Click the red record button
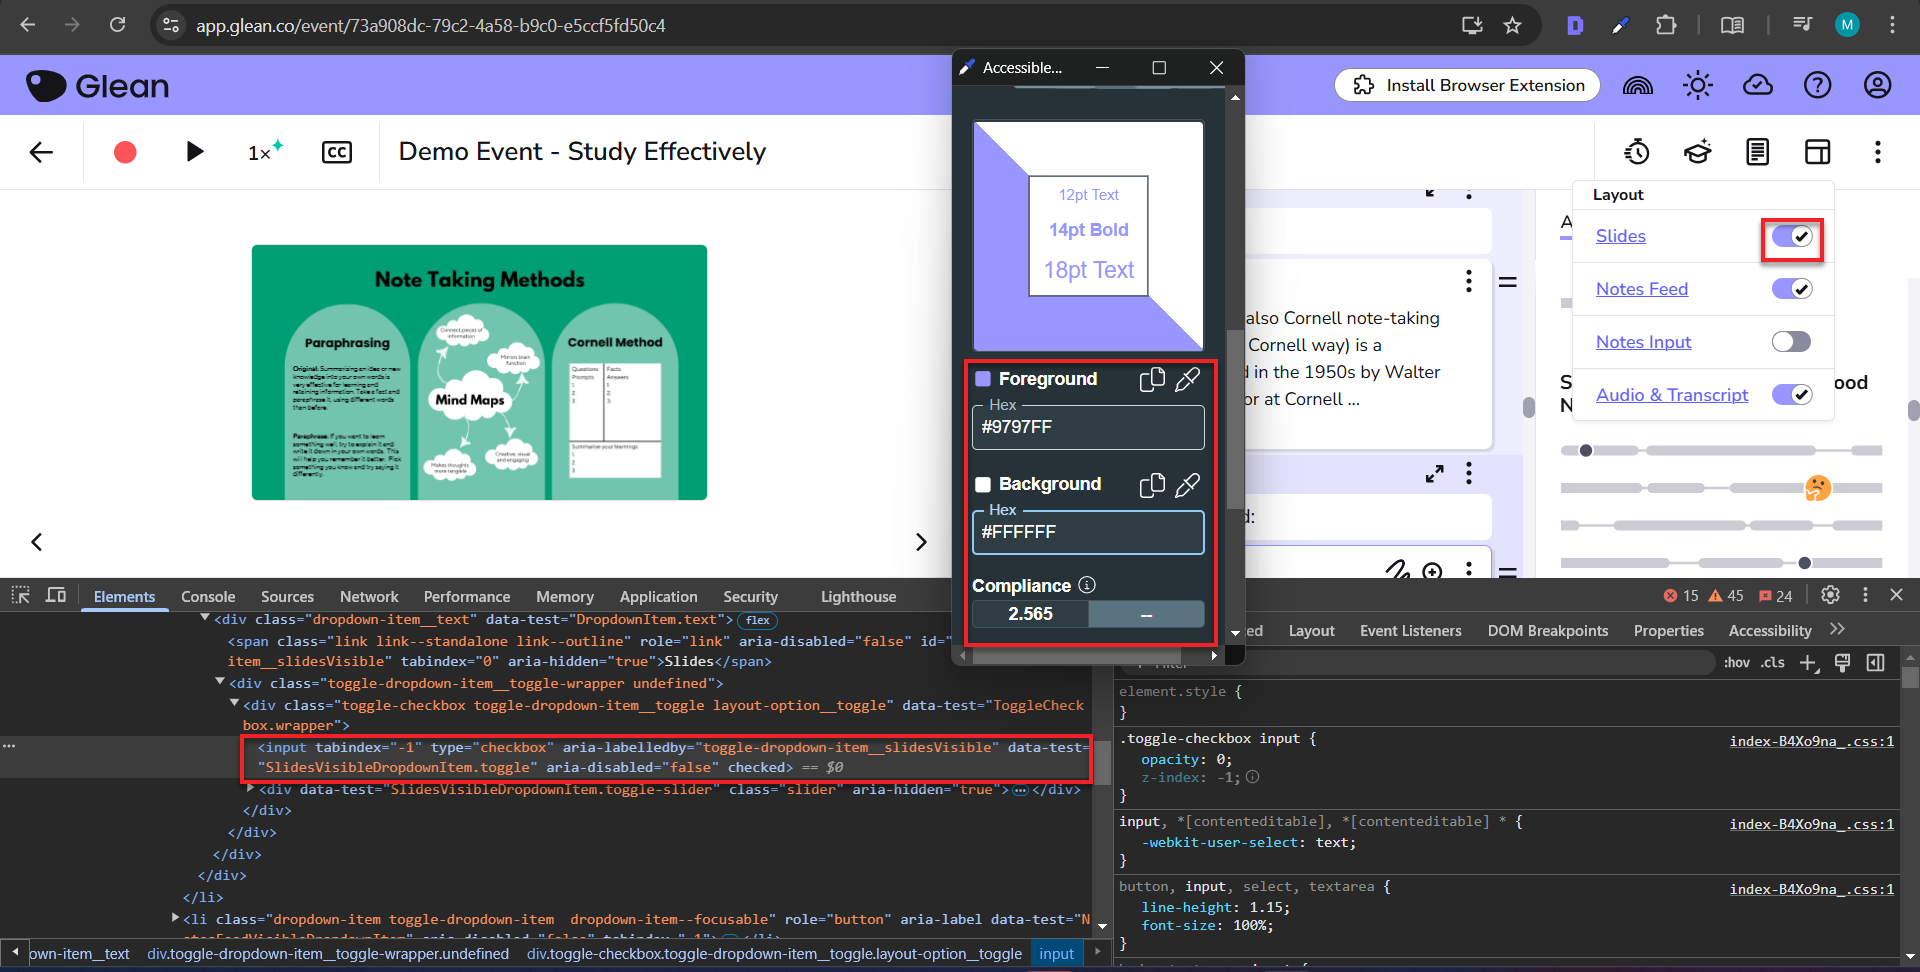This screenshot has width=1920, height=972. (x=125, y=152)
